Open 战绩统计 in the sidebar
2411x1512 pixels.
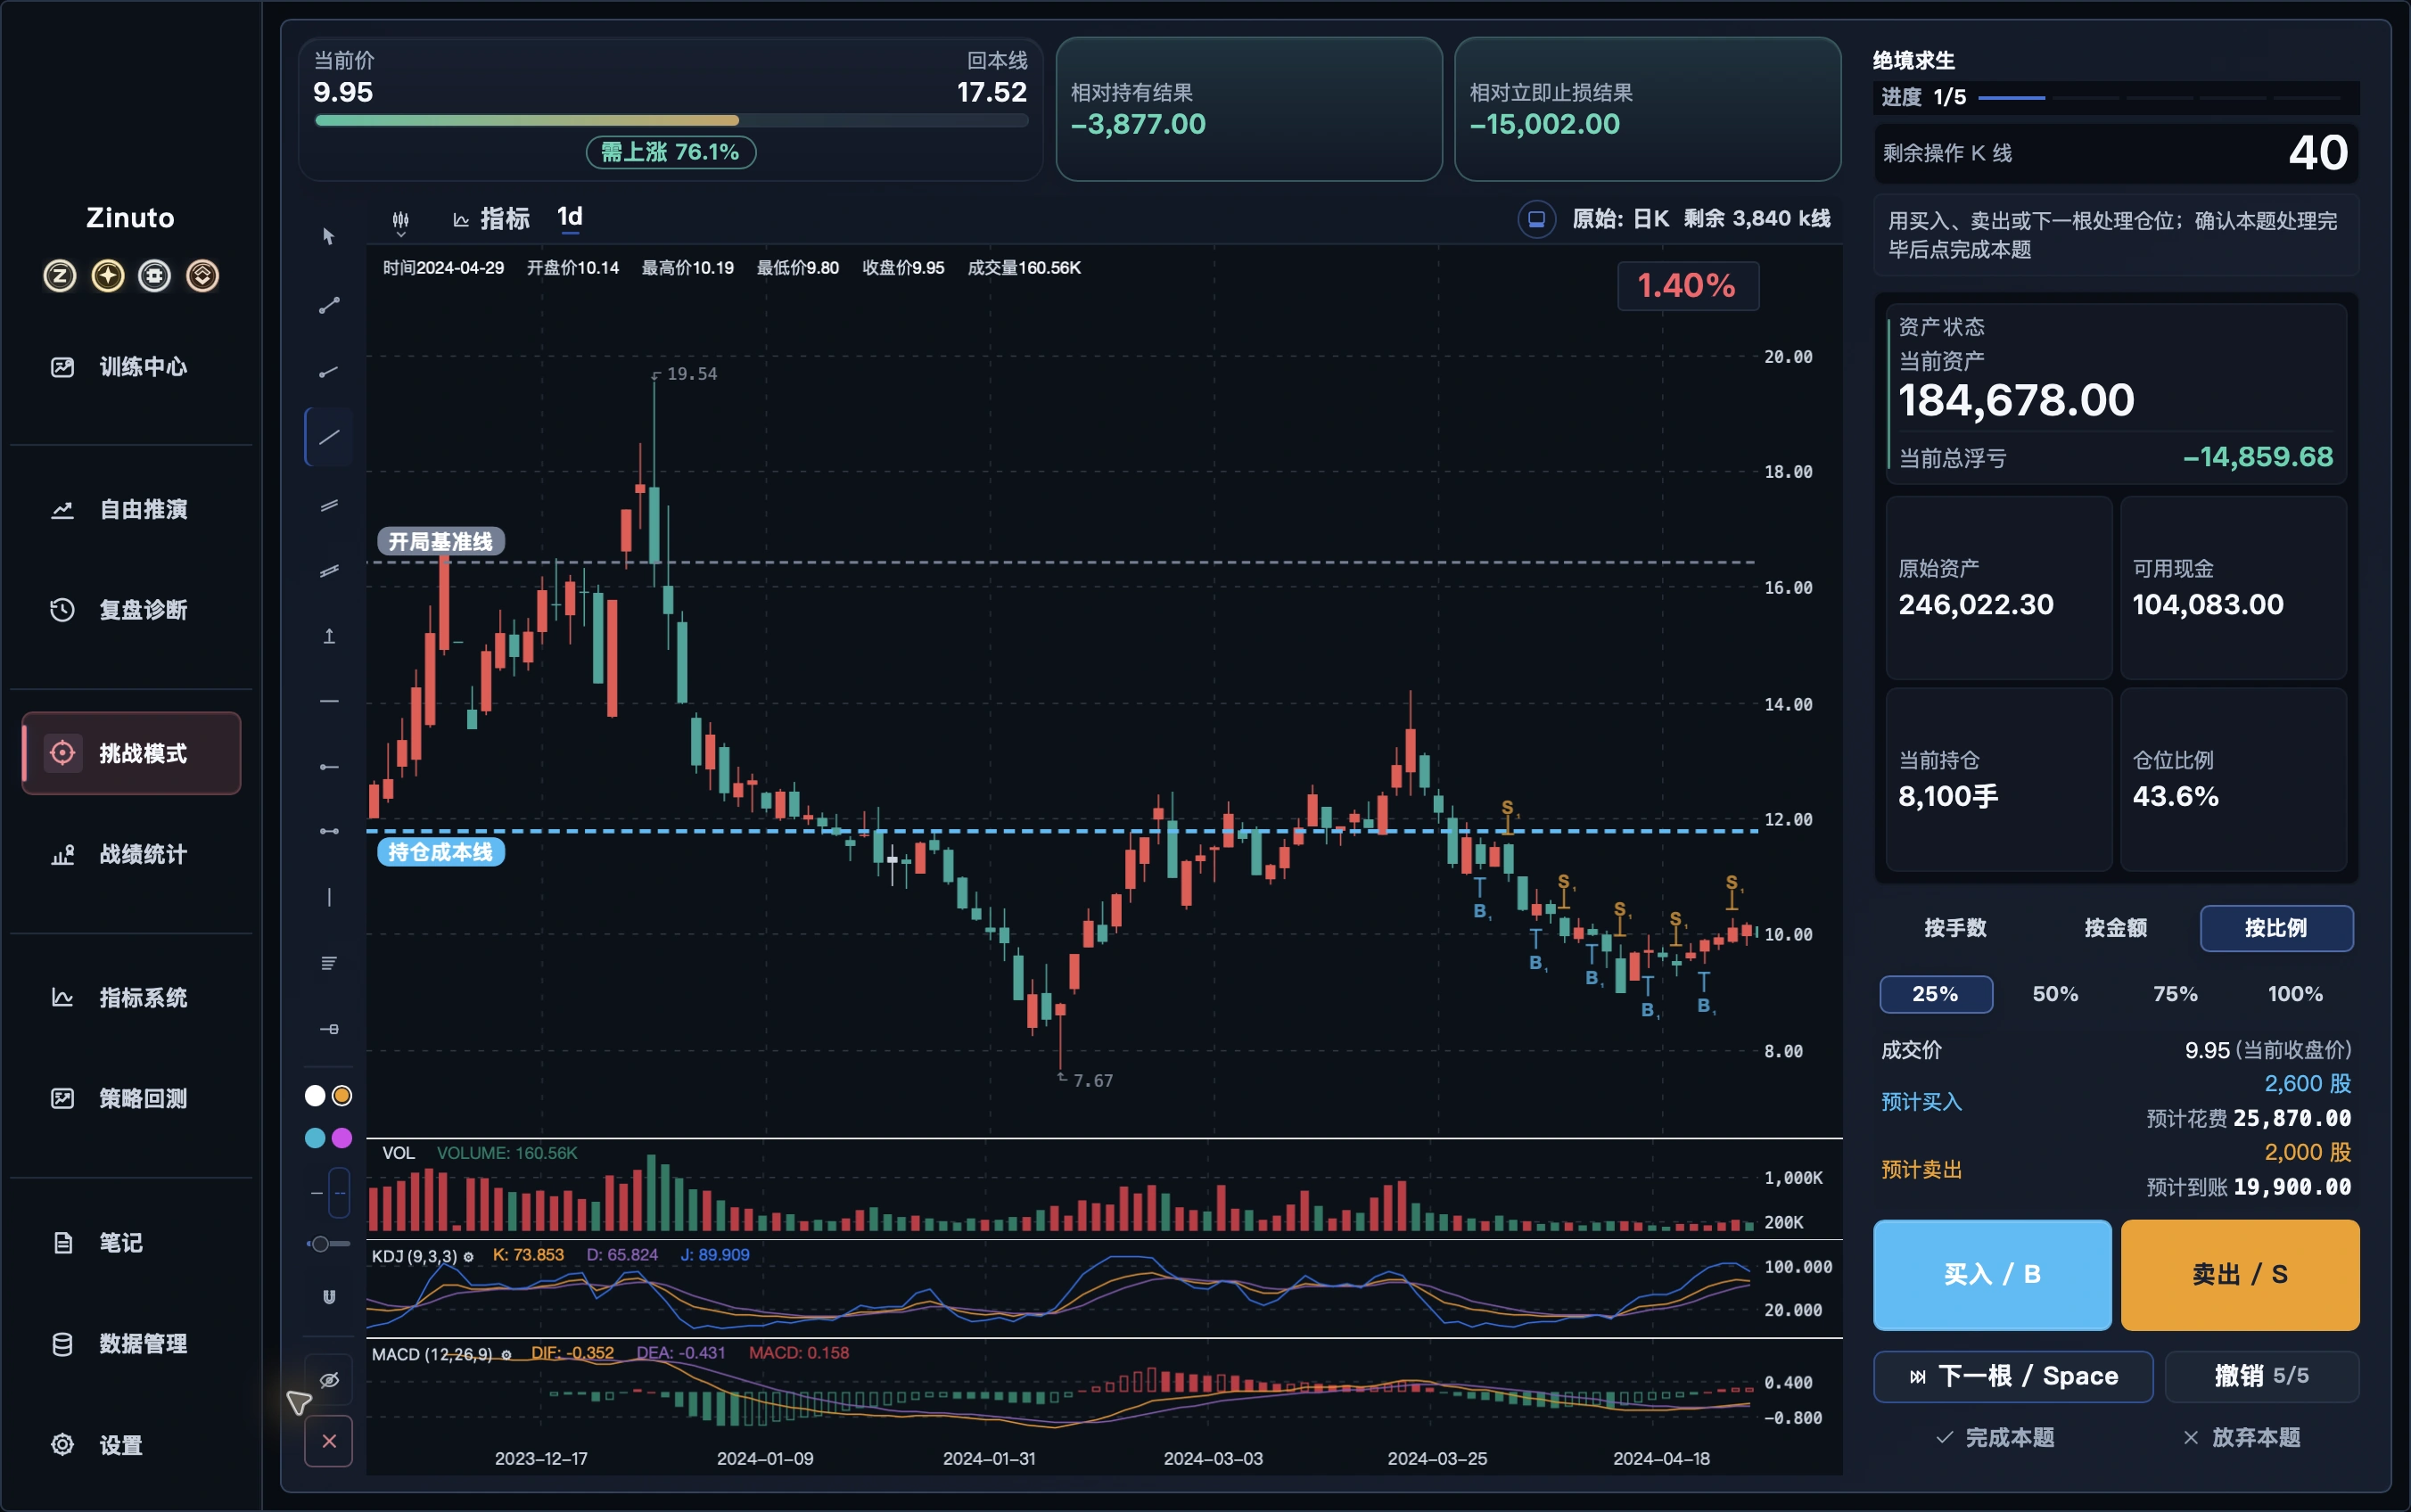pos(131,854)
